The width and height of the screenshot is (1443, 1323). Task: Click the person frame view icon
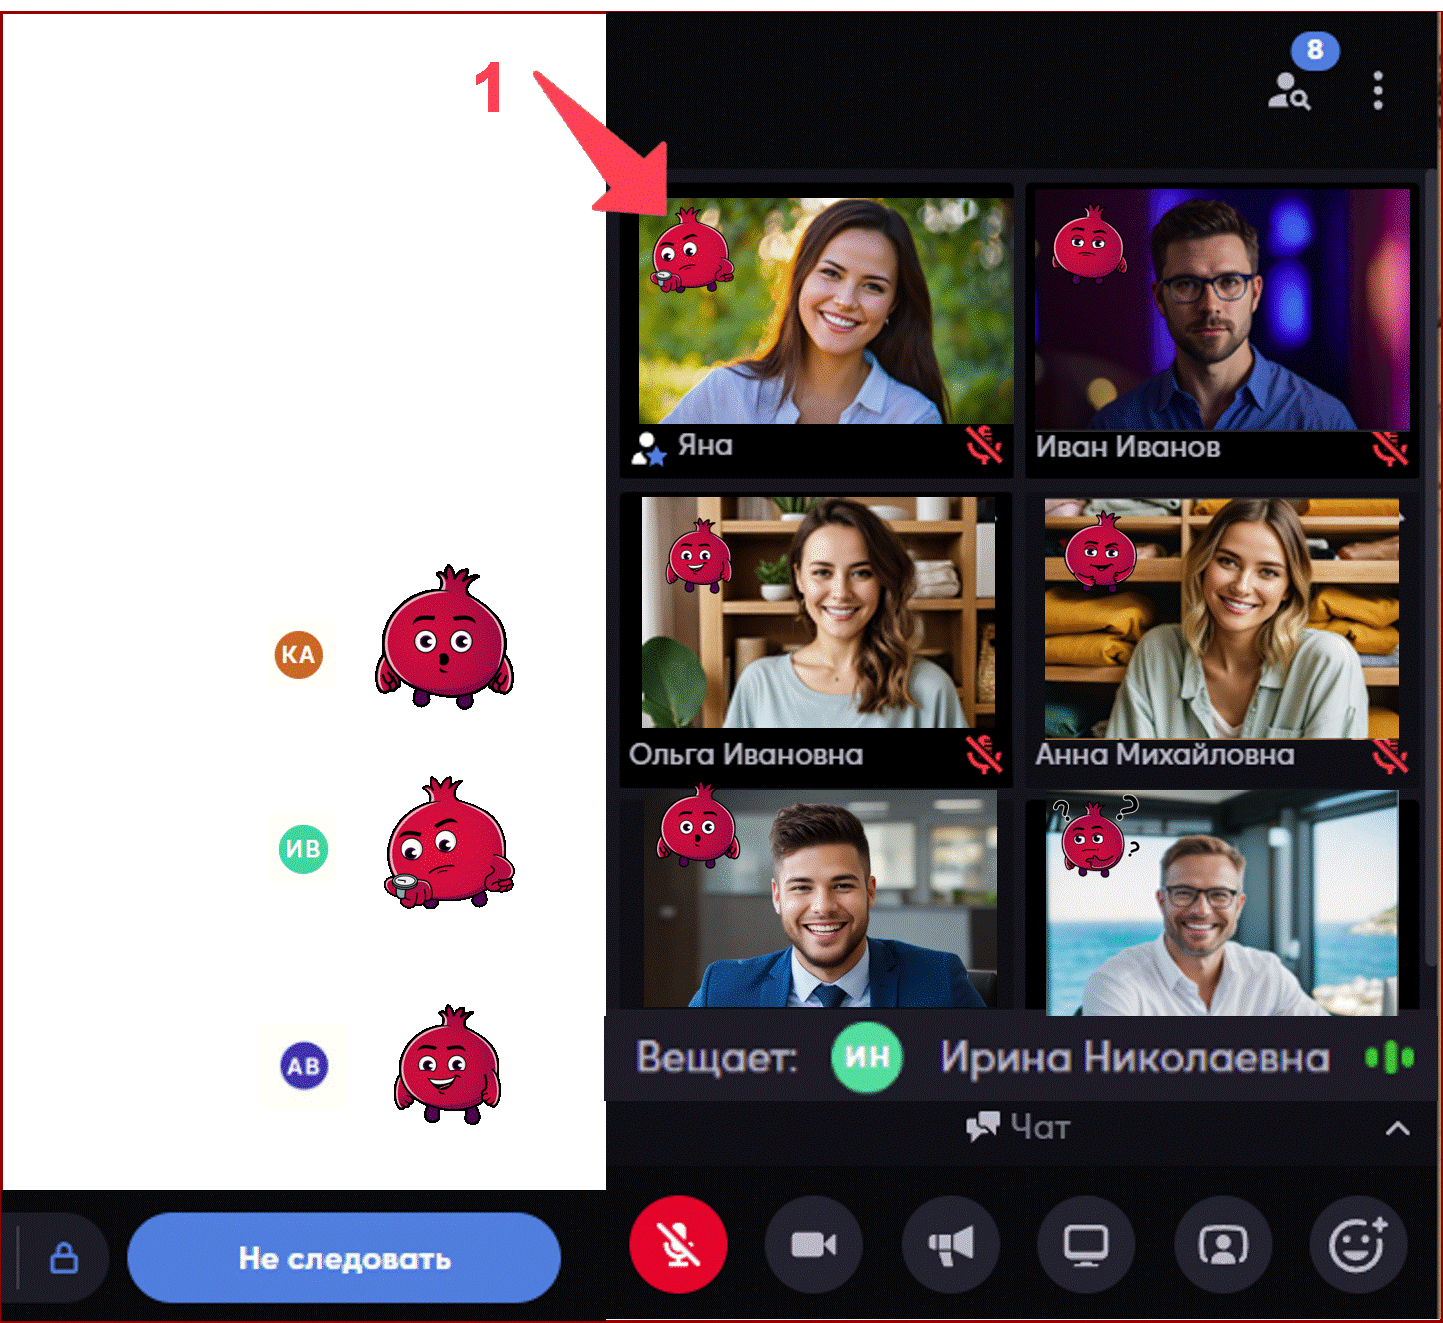[1222, 1245]
